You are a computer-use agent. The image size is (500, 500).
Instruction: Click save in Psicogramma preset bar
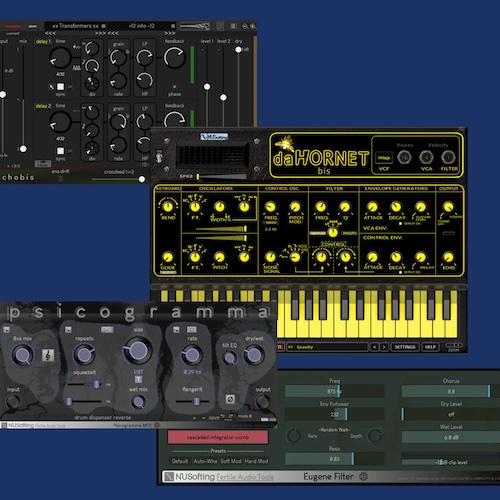tap(214, 418)
